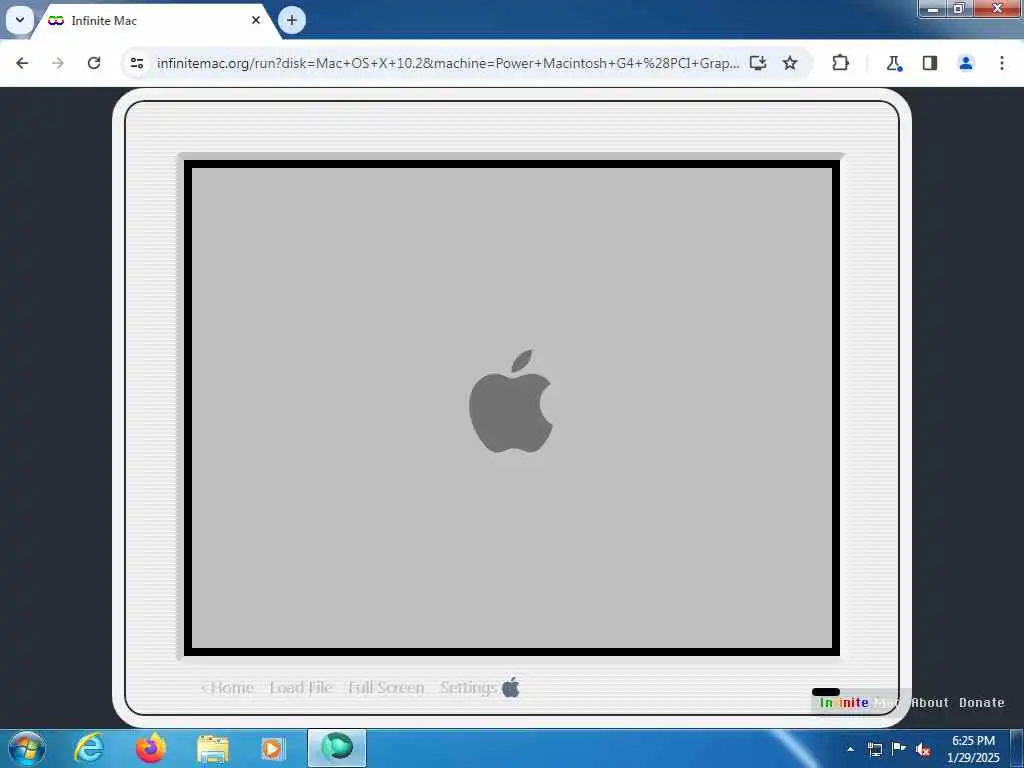The height and width of the screenshot is (768, 1024).
Task: Restore down the browser window
Action: tap(959, 8)
